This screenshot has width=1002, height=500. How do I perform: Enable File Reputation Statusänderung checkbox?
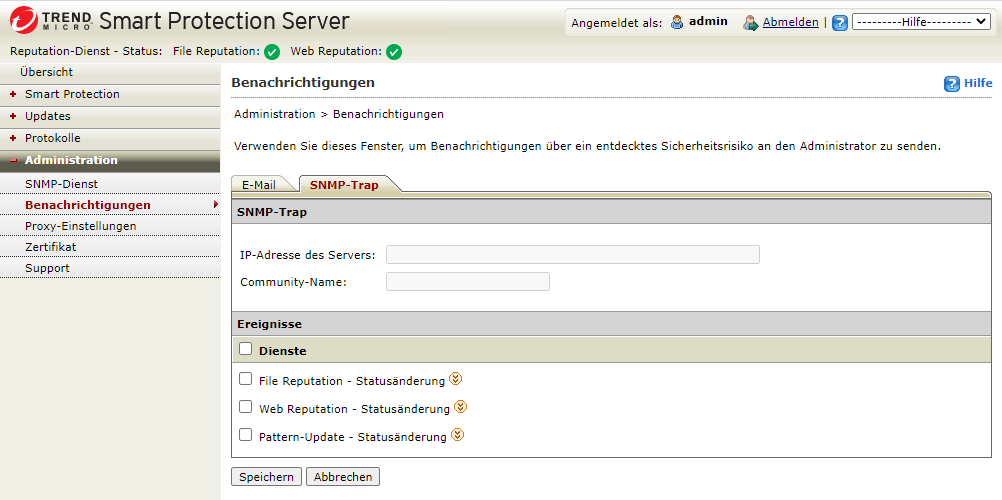(x=246, y=379)
